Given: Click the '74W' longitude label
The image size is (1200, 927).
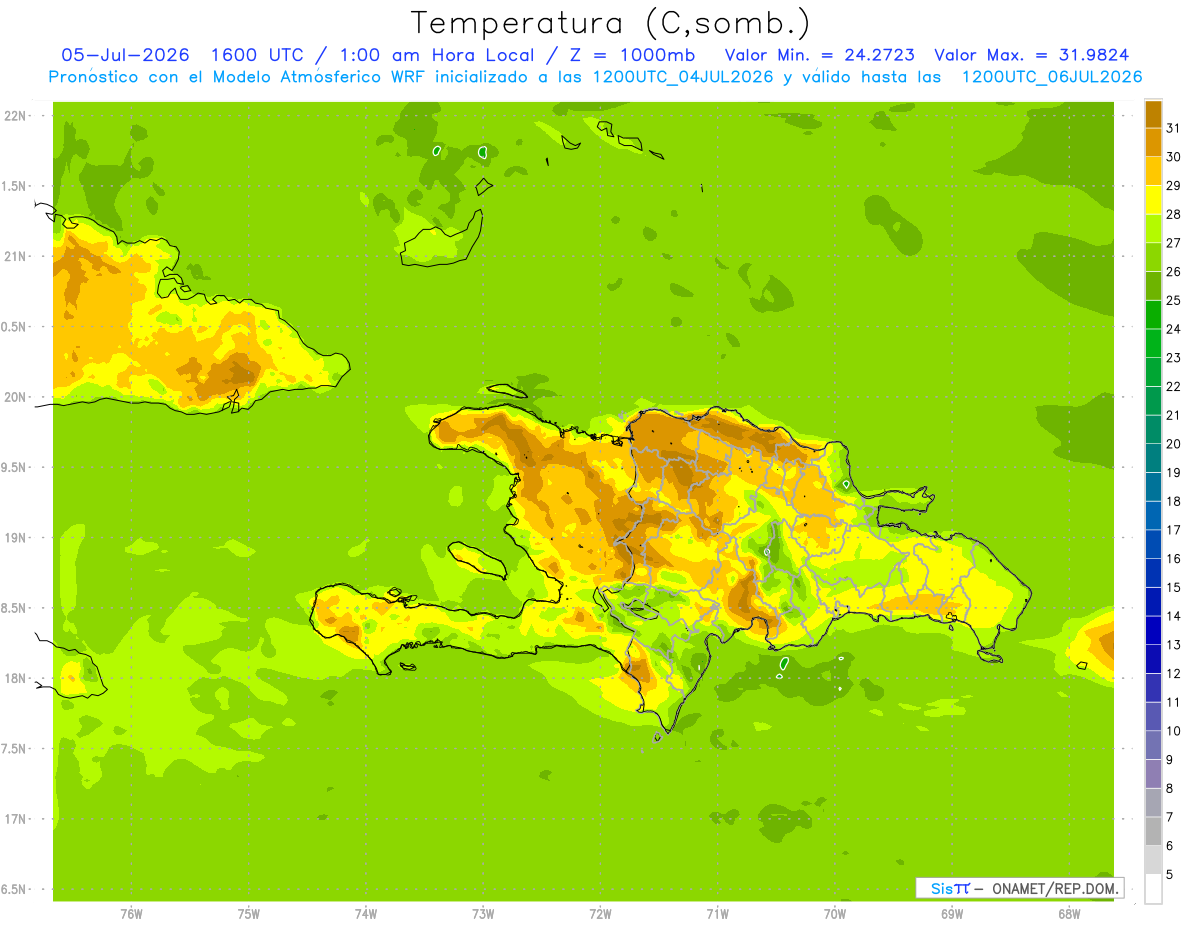Looking at the screenshot, I should [x=366, y=913].
